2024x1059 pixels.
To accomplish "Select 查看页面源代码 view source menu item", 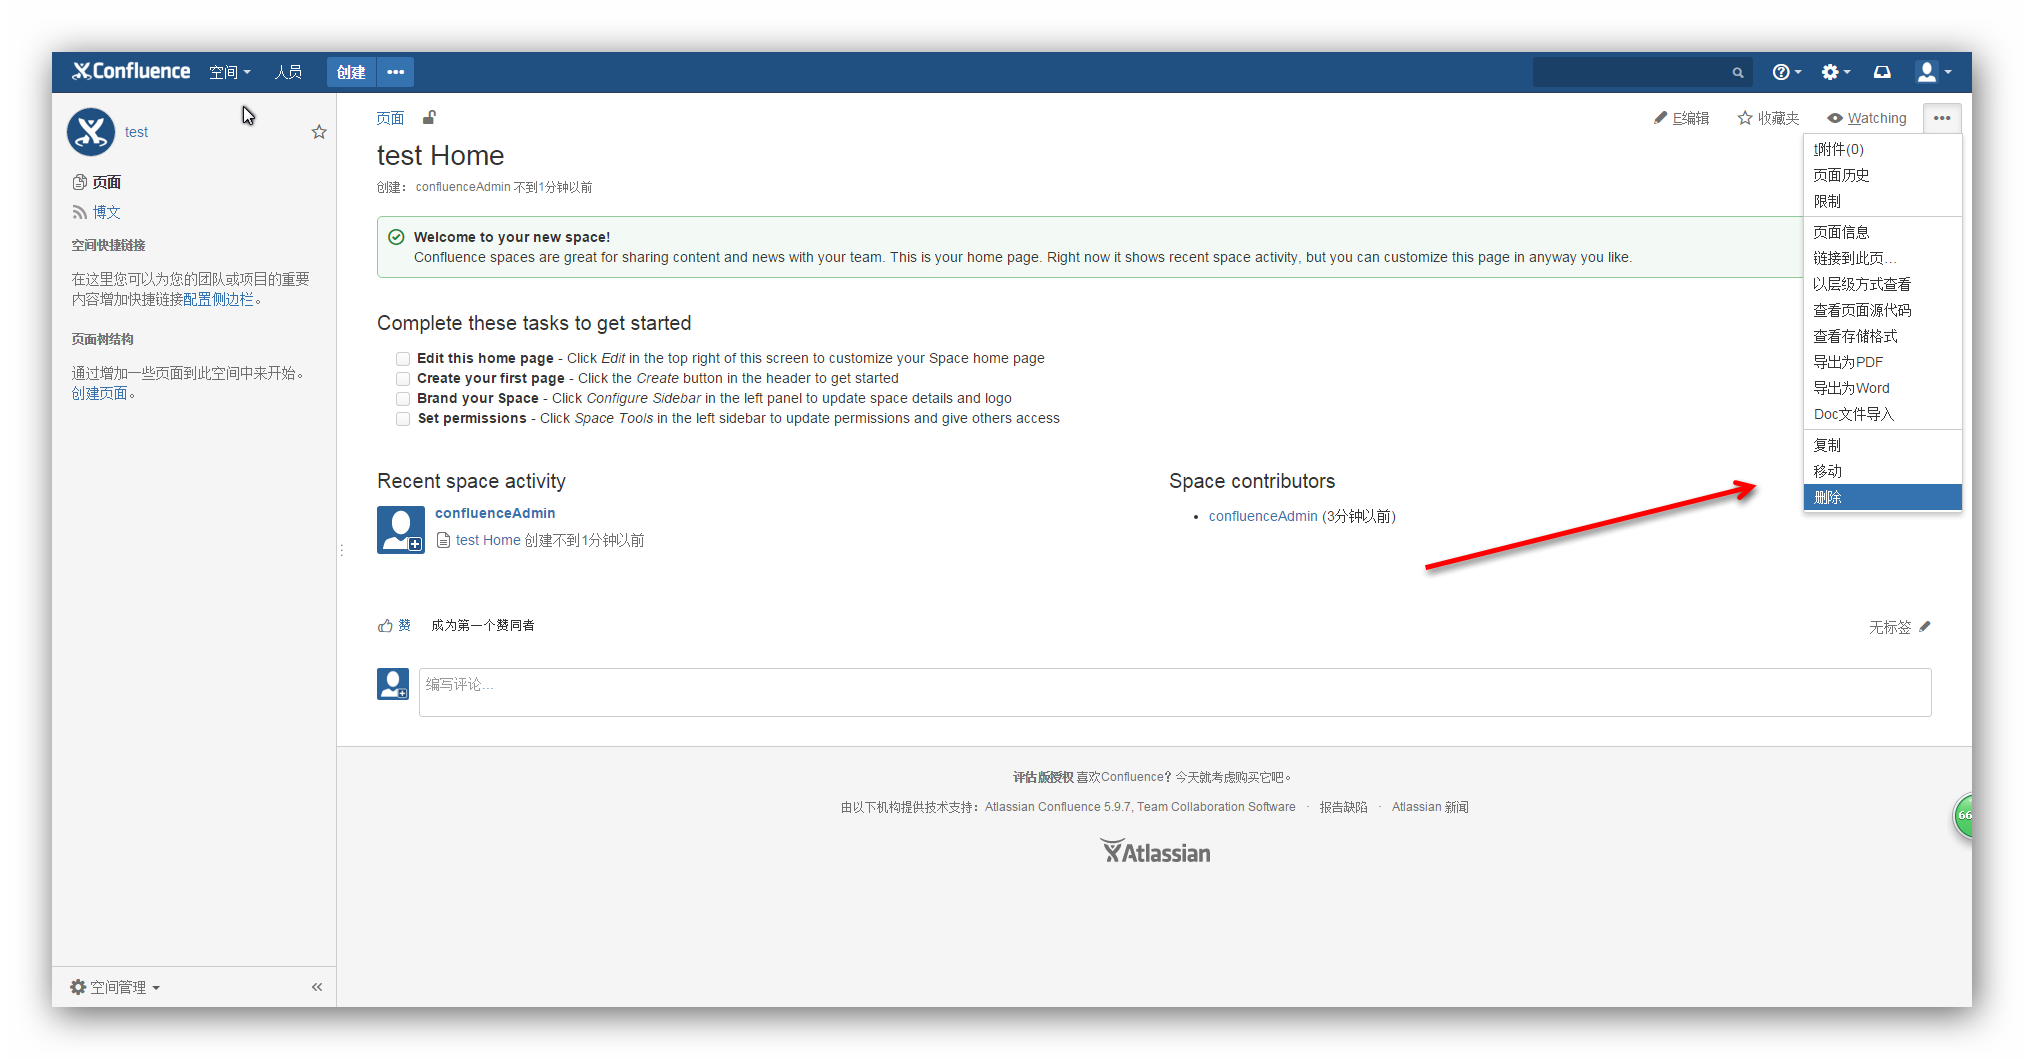I will click(x=1882, y=310).
